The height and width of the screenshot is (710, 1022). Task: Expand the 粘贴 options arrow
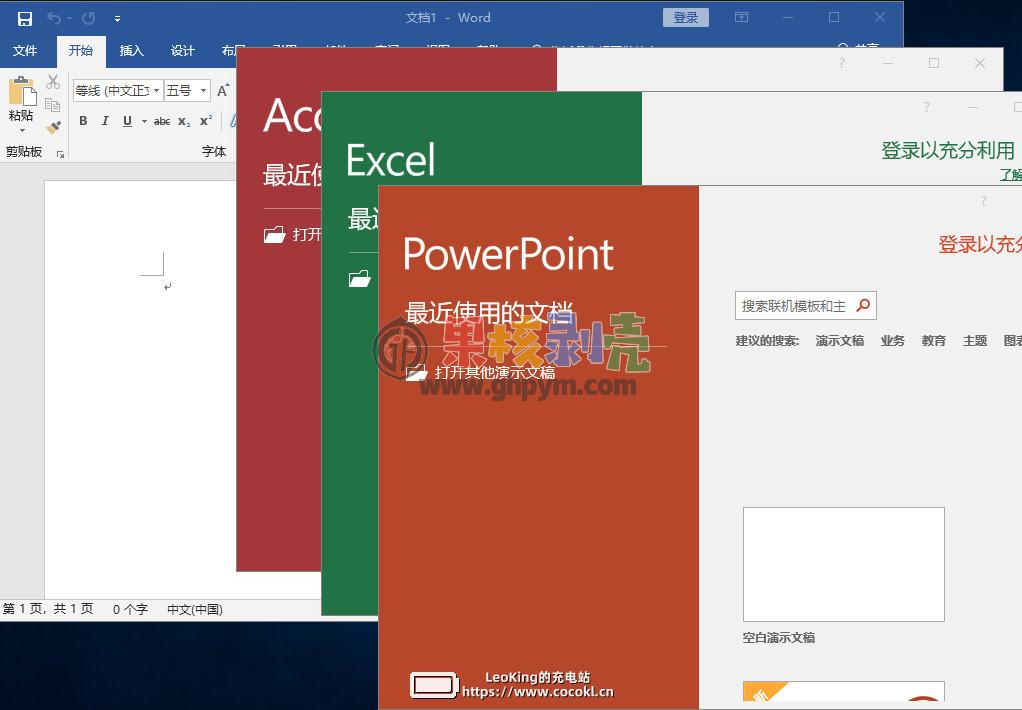tap(22, 130)
